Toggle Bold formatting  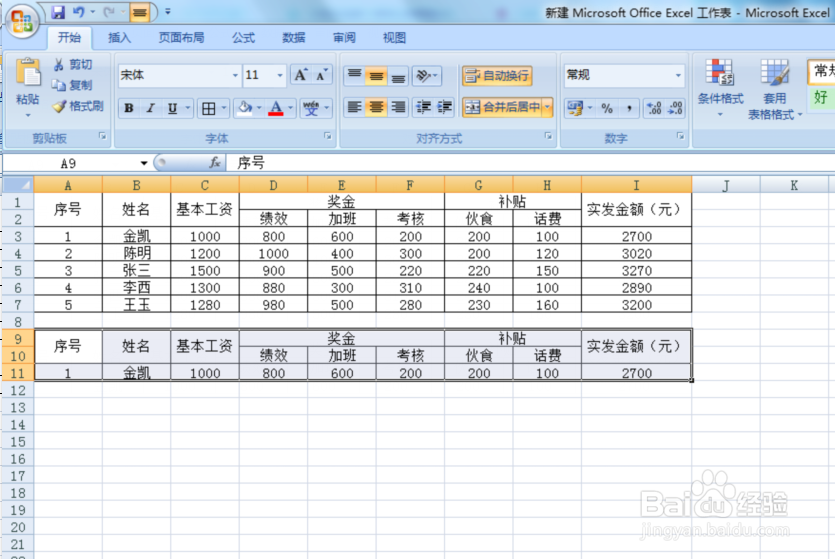[x=128, y=108]
